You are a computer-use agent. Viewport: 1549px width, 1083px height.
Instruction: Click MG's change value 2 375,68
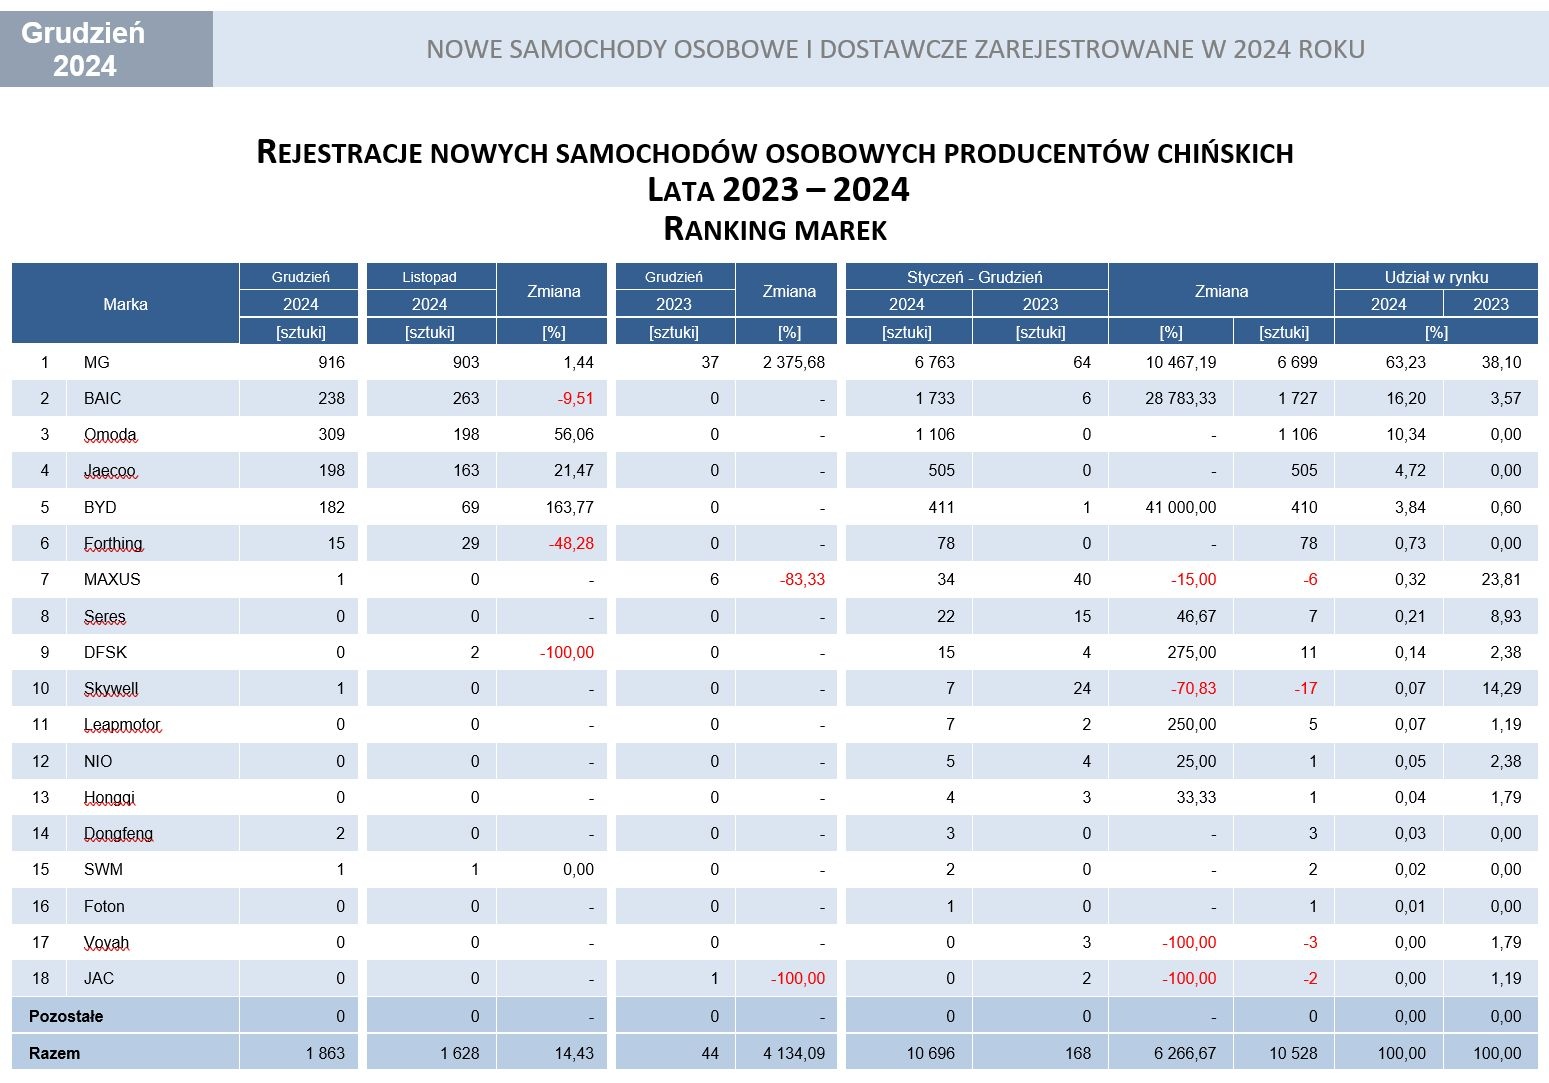tap(794, 362)
